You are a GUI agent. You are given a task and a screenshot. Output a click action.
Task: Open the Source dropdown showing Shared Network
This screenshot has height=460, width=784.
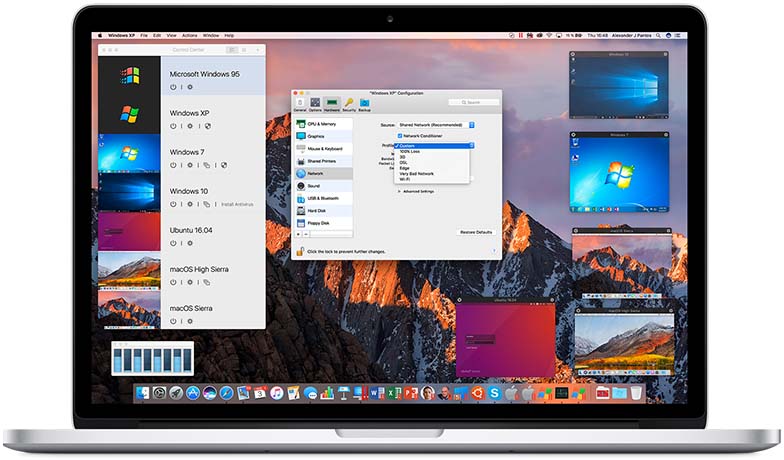(434, 124)
